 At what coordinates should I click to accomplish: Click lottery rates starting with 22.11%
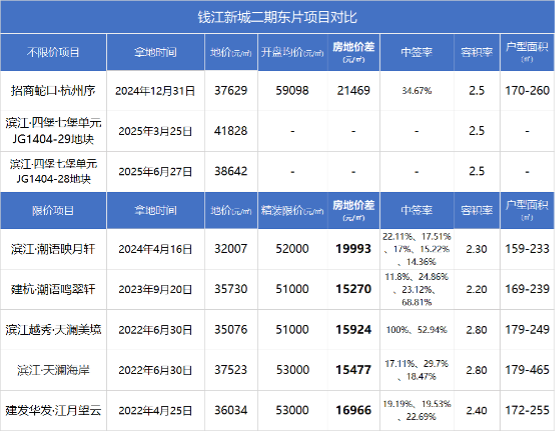[x=417, y=249]
